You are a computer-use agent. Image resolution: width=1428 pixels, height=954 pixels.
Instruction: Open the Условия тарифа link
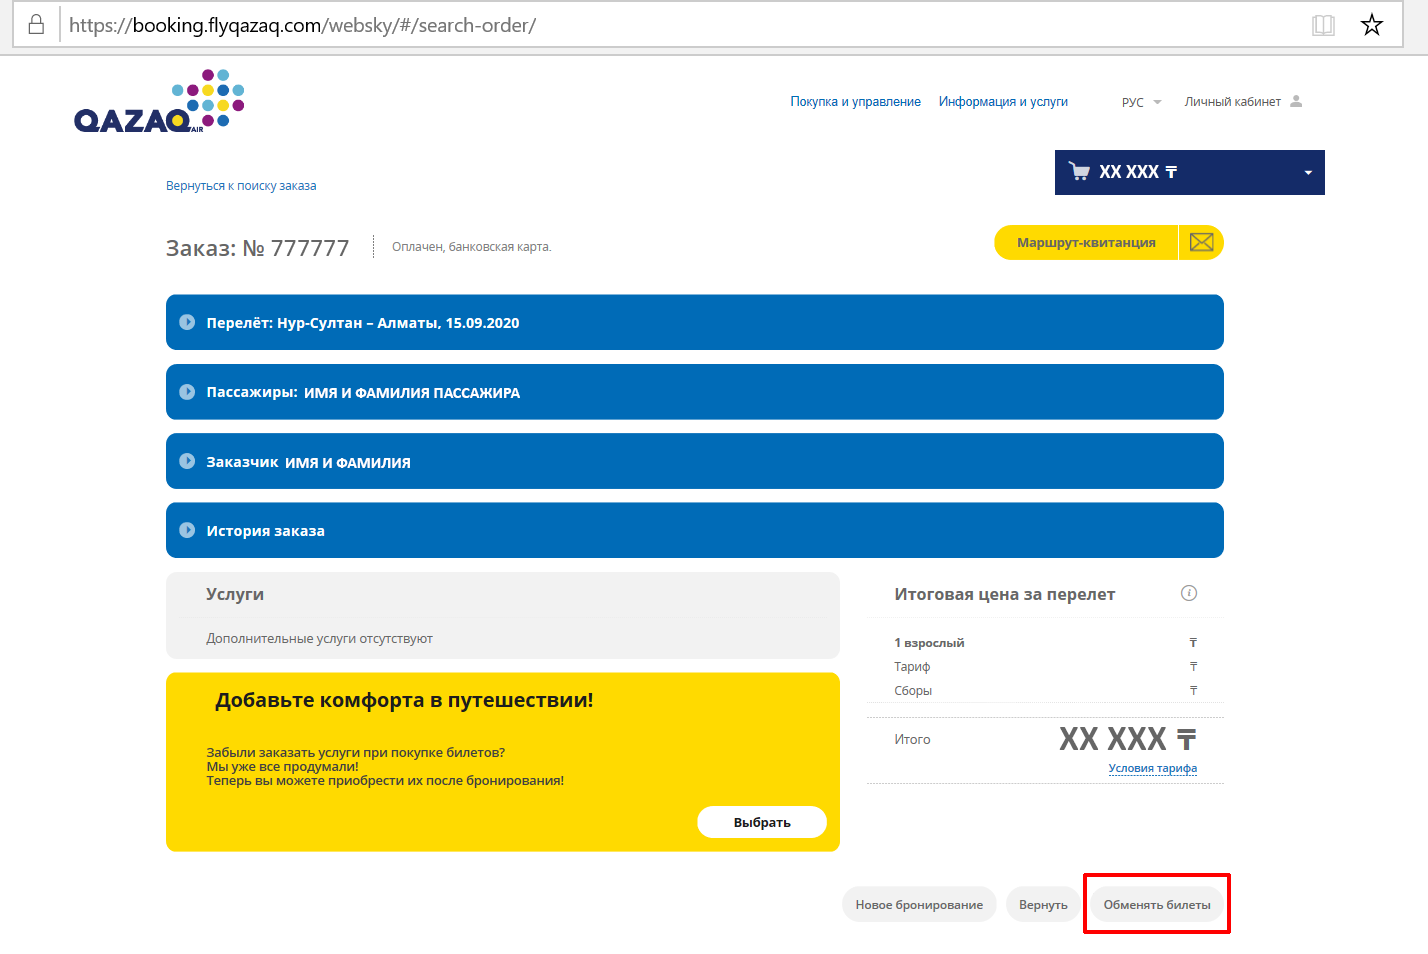1153,768
